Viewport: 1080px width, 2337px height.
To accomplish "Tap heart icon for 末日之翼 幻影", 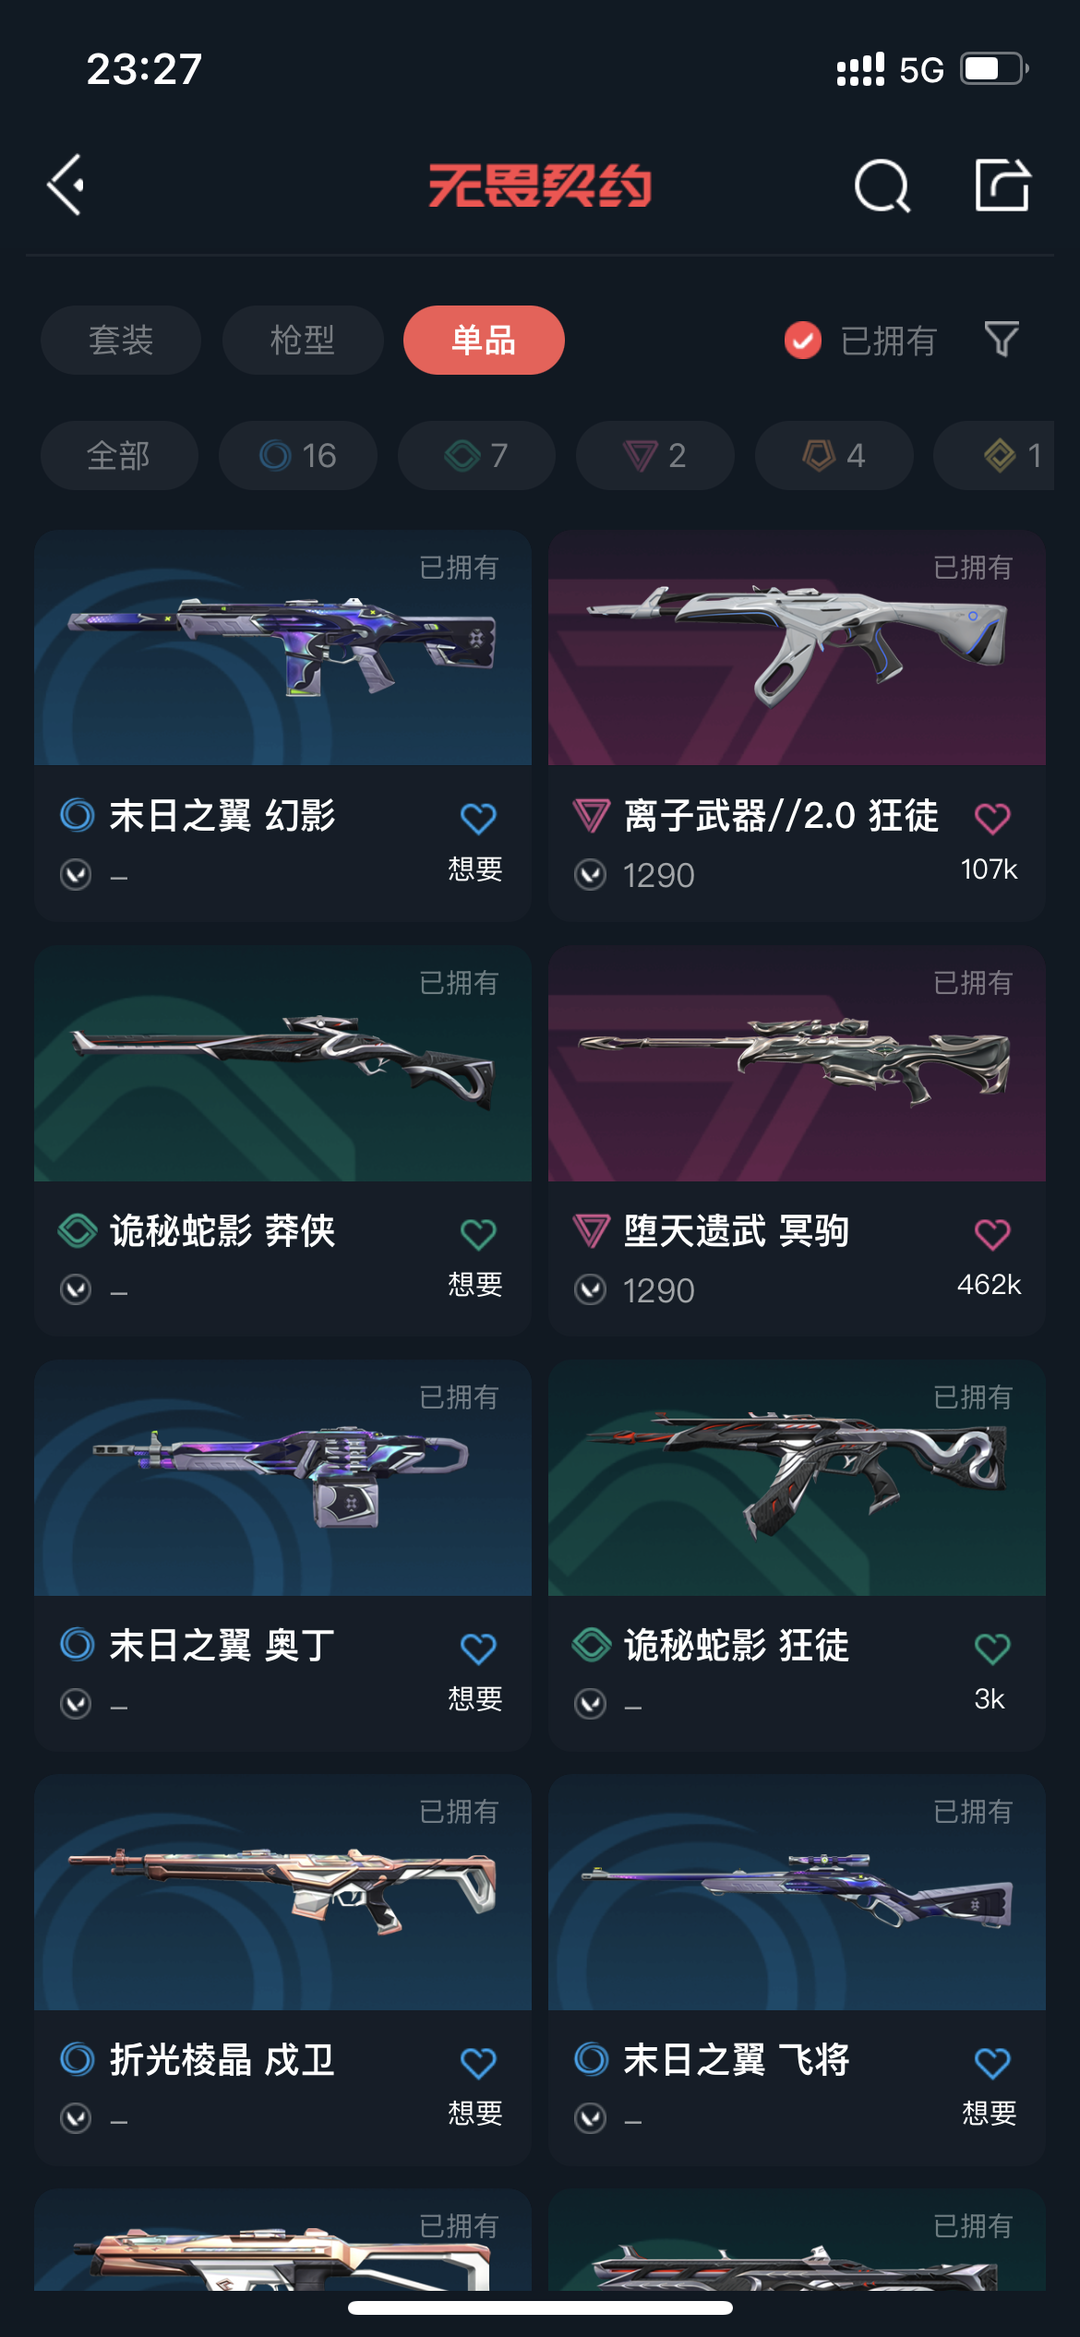I will (x=478, y=818).
